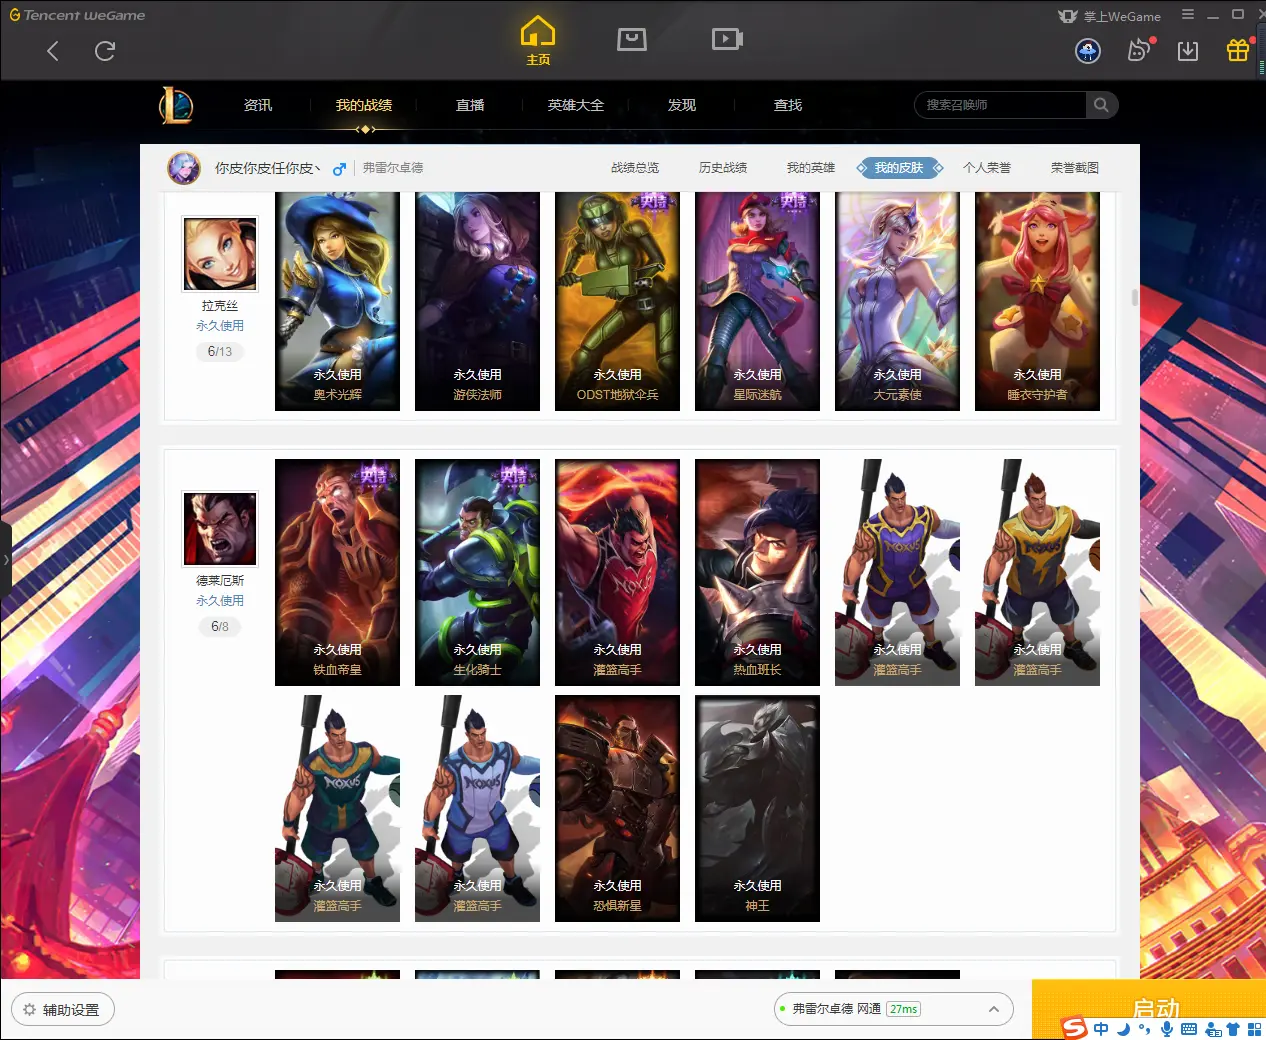Screen dimensions: 1266x1040
Task: Click the 27ms latency indicator
Action: click(x=904, y=1009)
